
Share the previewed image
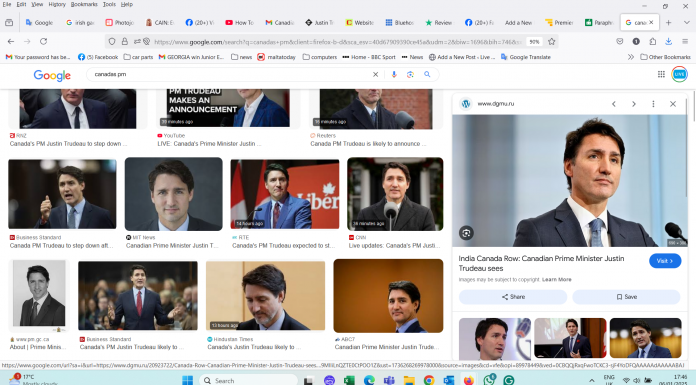(x=513, y=297)
